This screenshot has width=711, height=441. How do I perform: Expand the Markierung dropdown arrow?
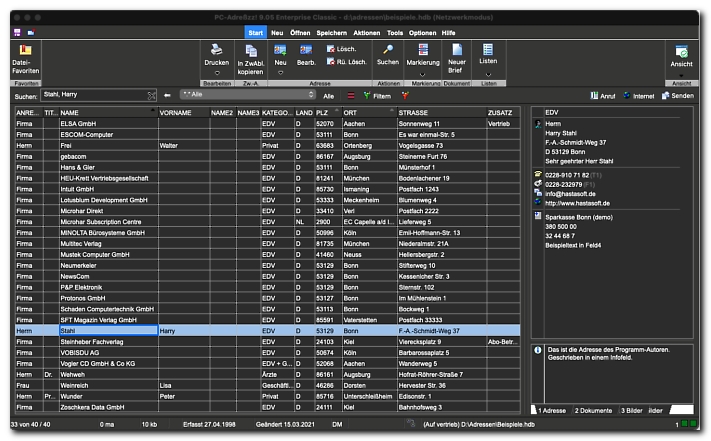click(423, 75)
